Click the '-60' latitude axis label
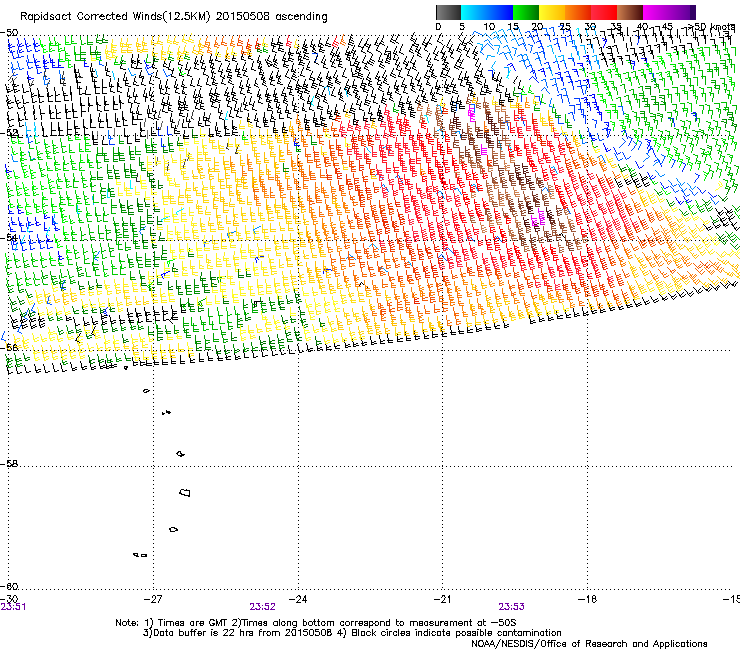Image resolution: width=740 pixels, height=650 pixels. (9, 586)
